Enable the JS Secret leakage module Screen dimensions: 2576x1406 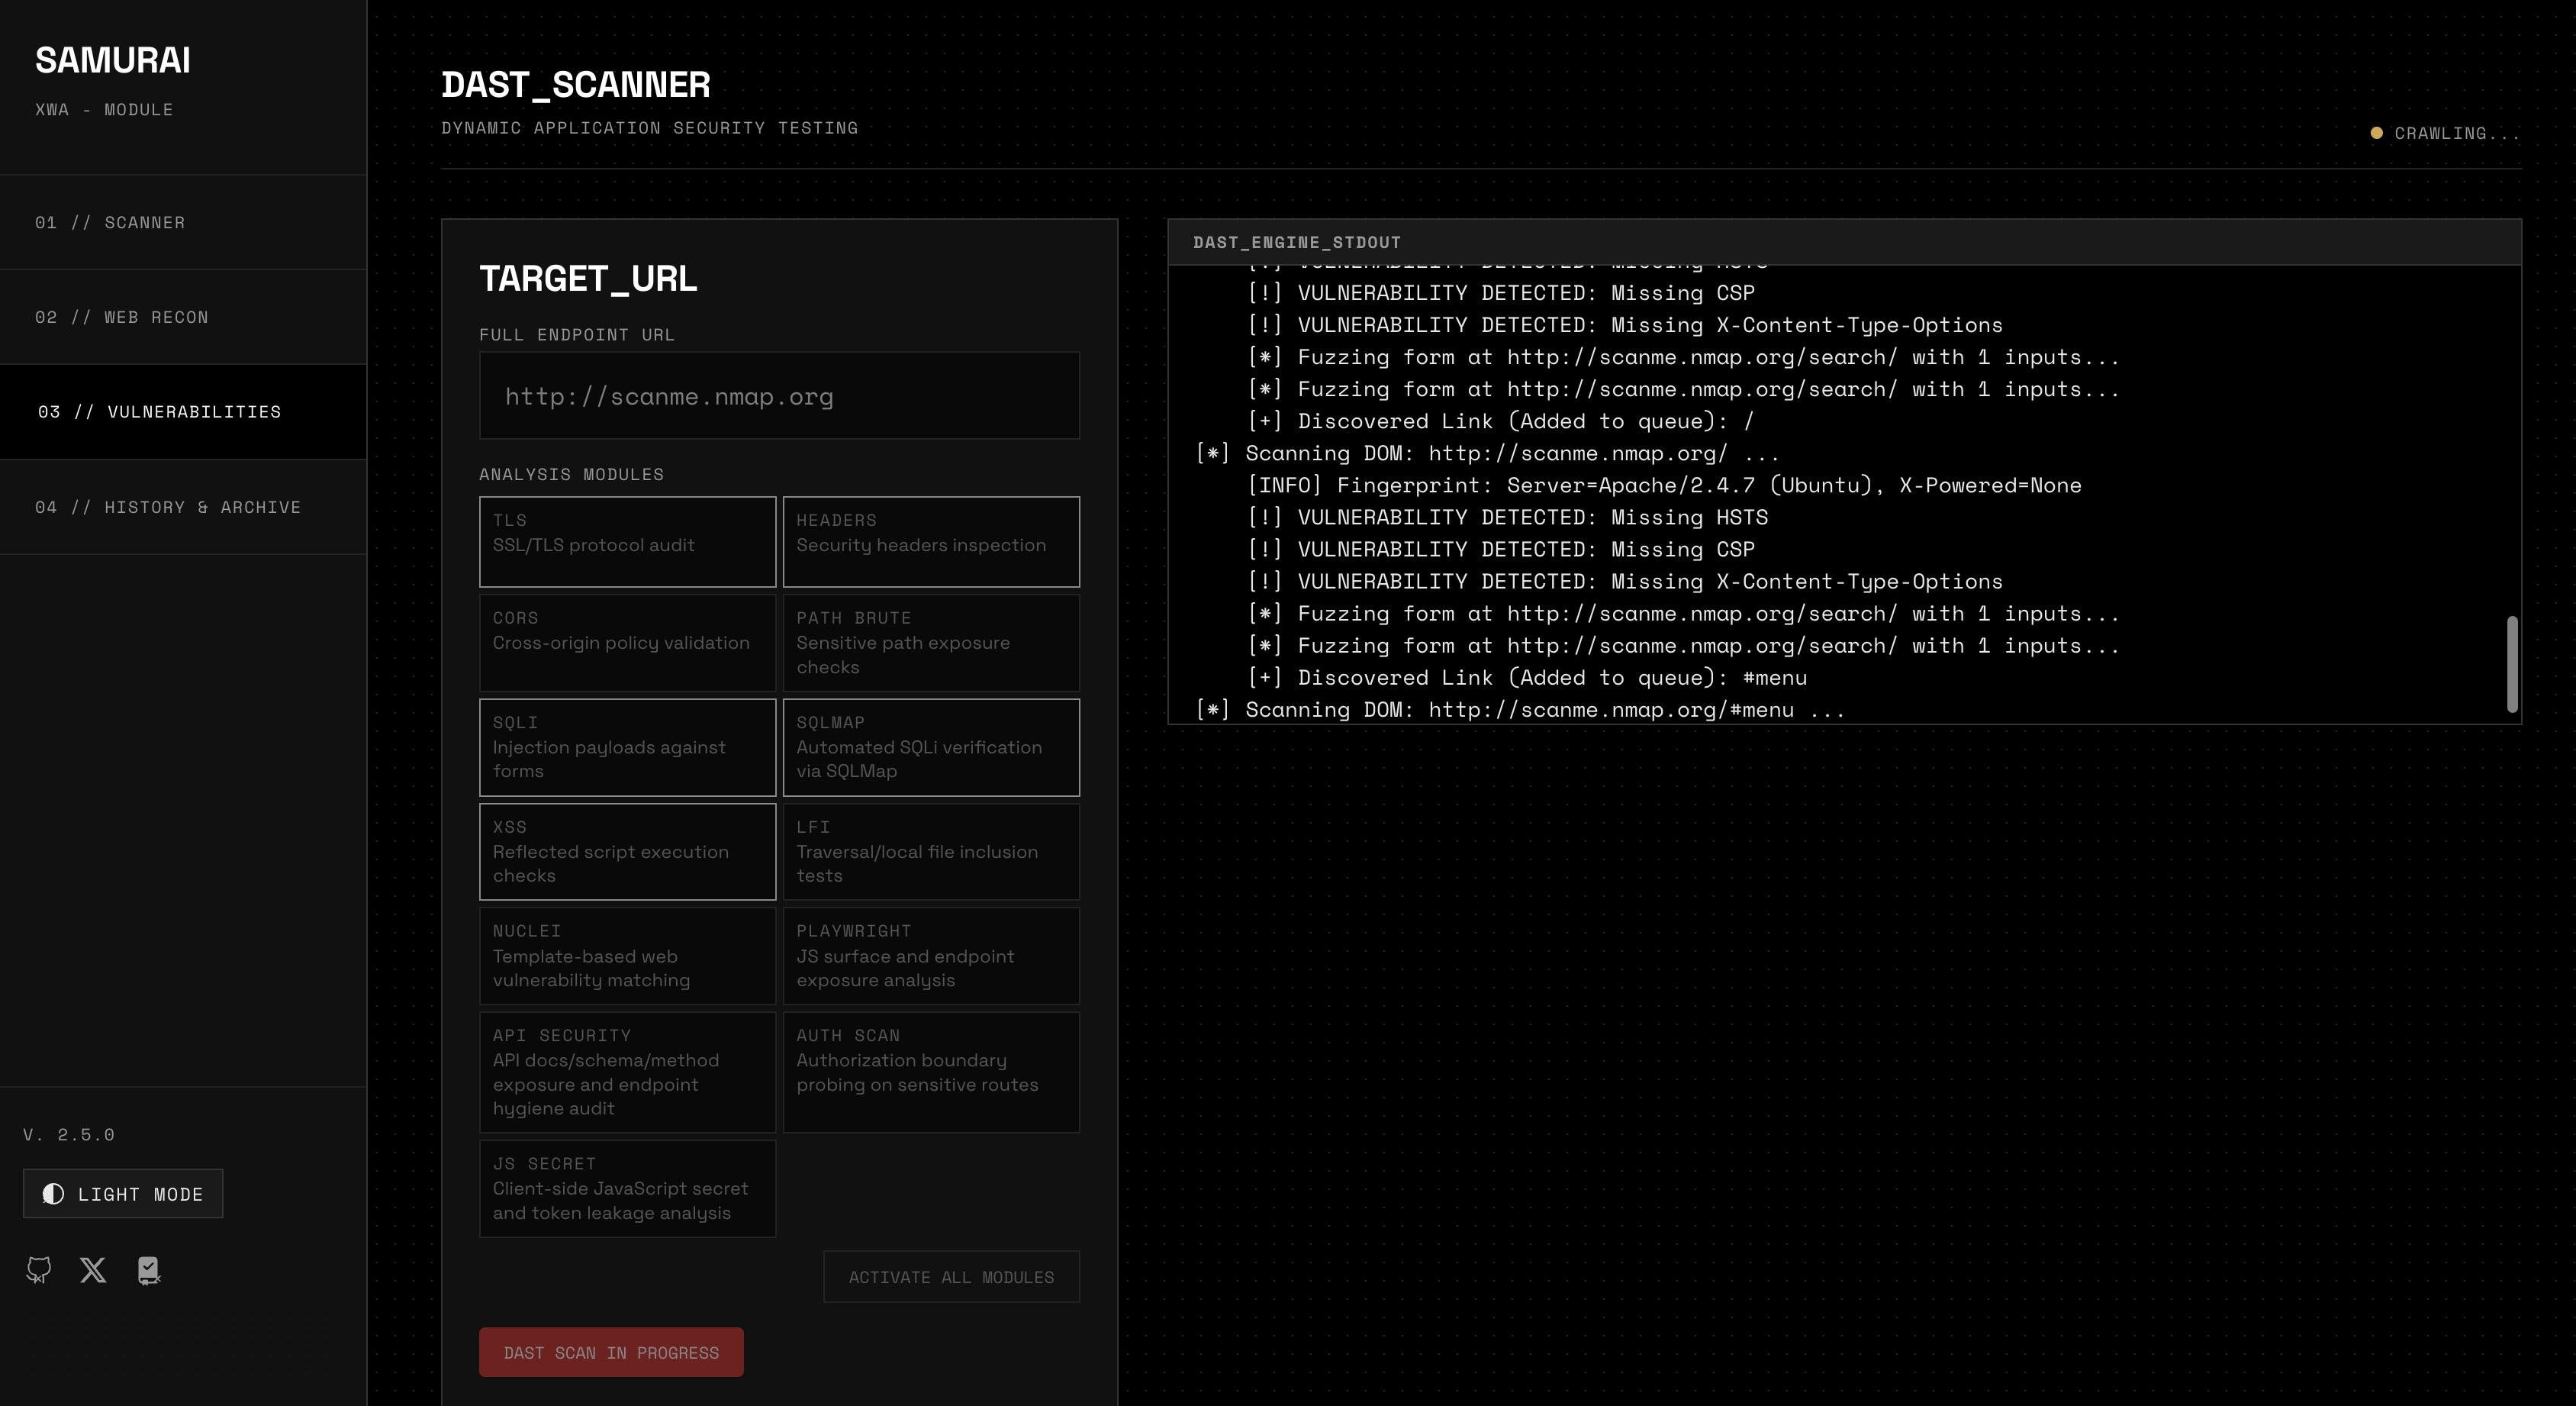(627, 1188)
